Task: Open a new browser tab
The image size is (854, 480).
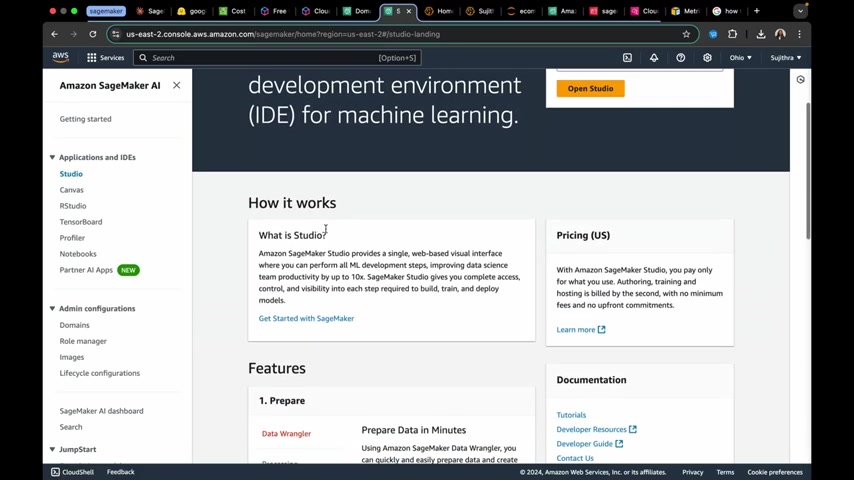Action: coord(757,11)
